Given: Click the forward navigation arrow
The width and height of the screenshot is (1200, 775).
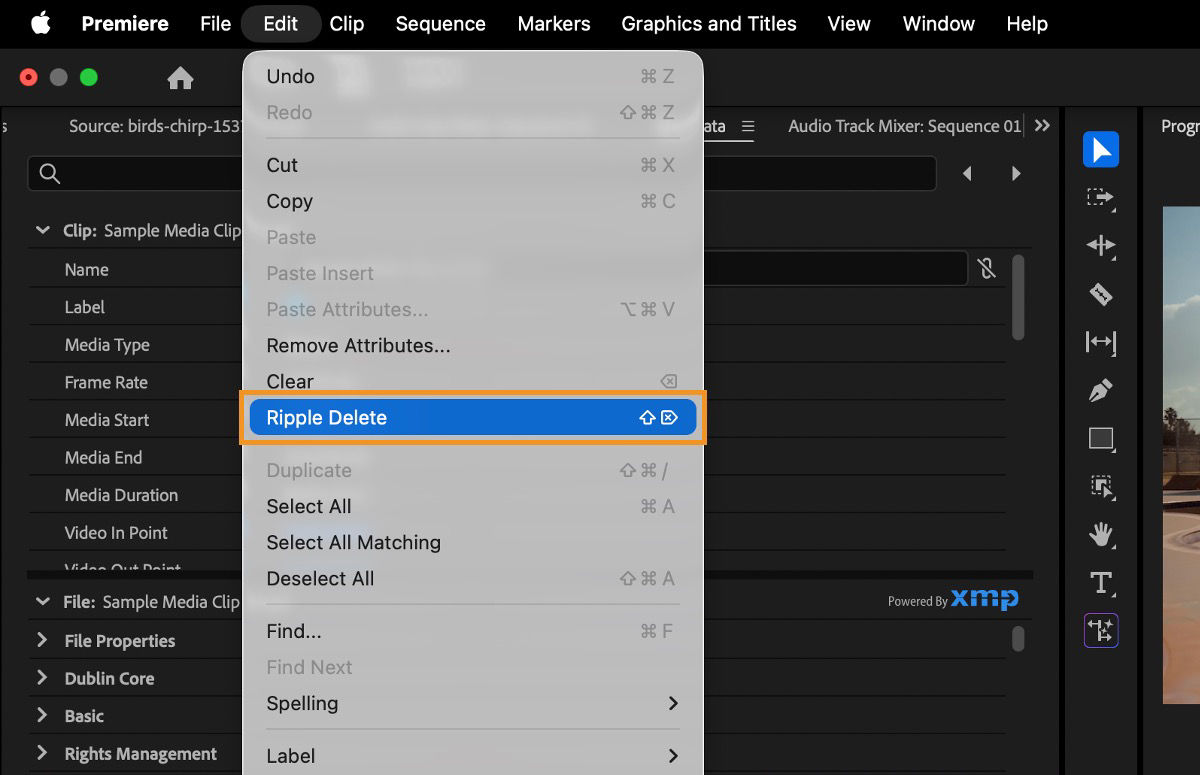Looking at the screenshot, I should pyautogui.click(x=1016, y=172).
